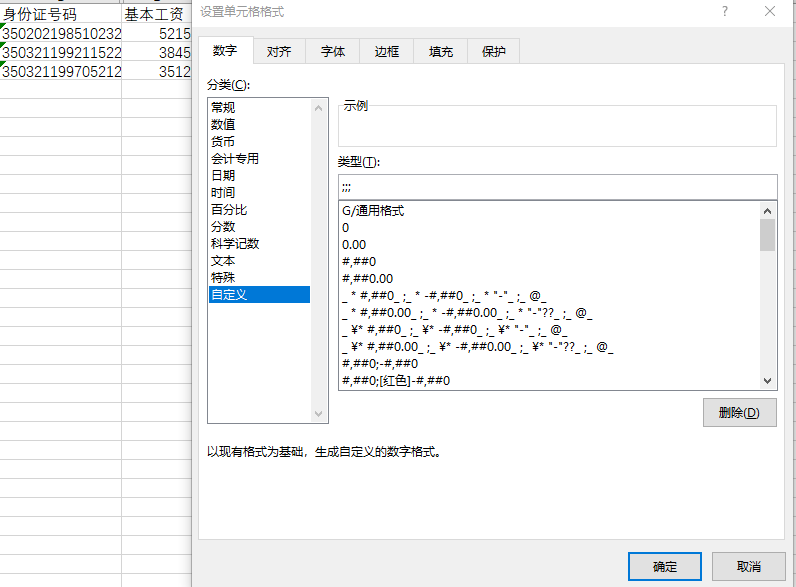Viewport: 796px width, 587px height.
Task: Select format 0 in the type list
Action: [549, 227]
